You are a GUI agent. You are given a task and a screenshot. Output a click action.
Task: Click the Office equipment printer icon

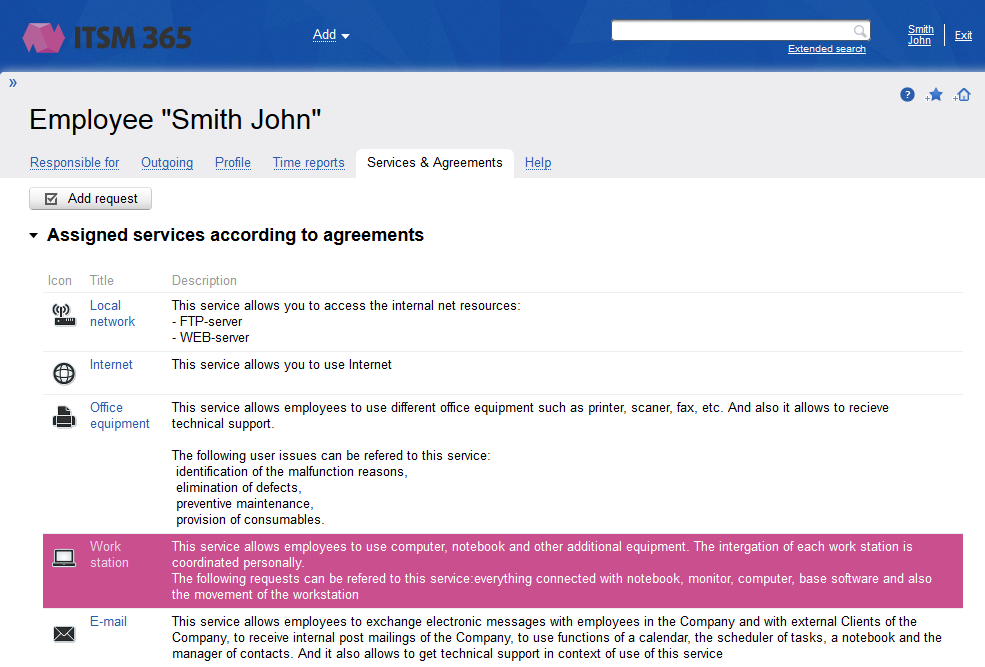[64, 417]
